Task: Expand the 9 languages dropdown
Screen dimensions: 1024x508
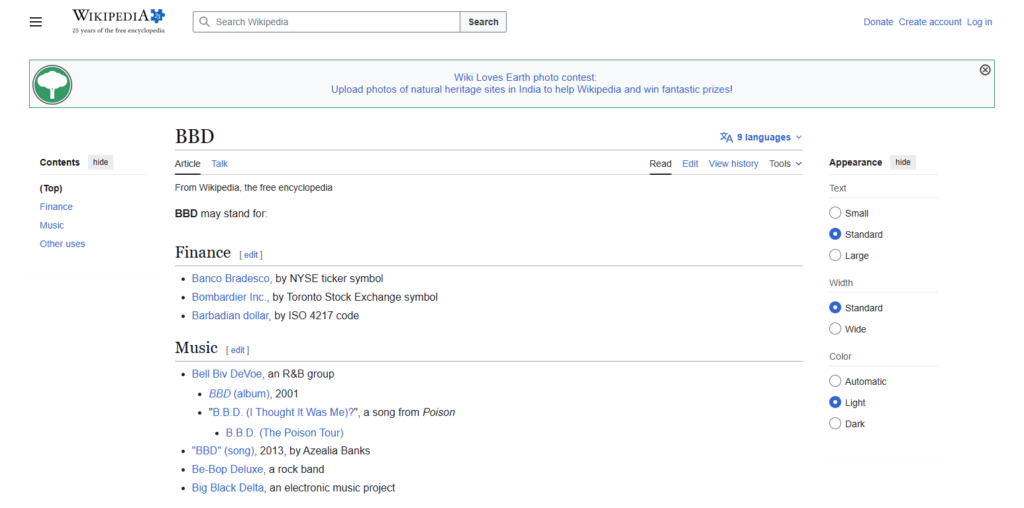Action: pos(761,137)
